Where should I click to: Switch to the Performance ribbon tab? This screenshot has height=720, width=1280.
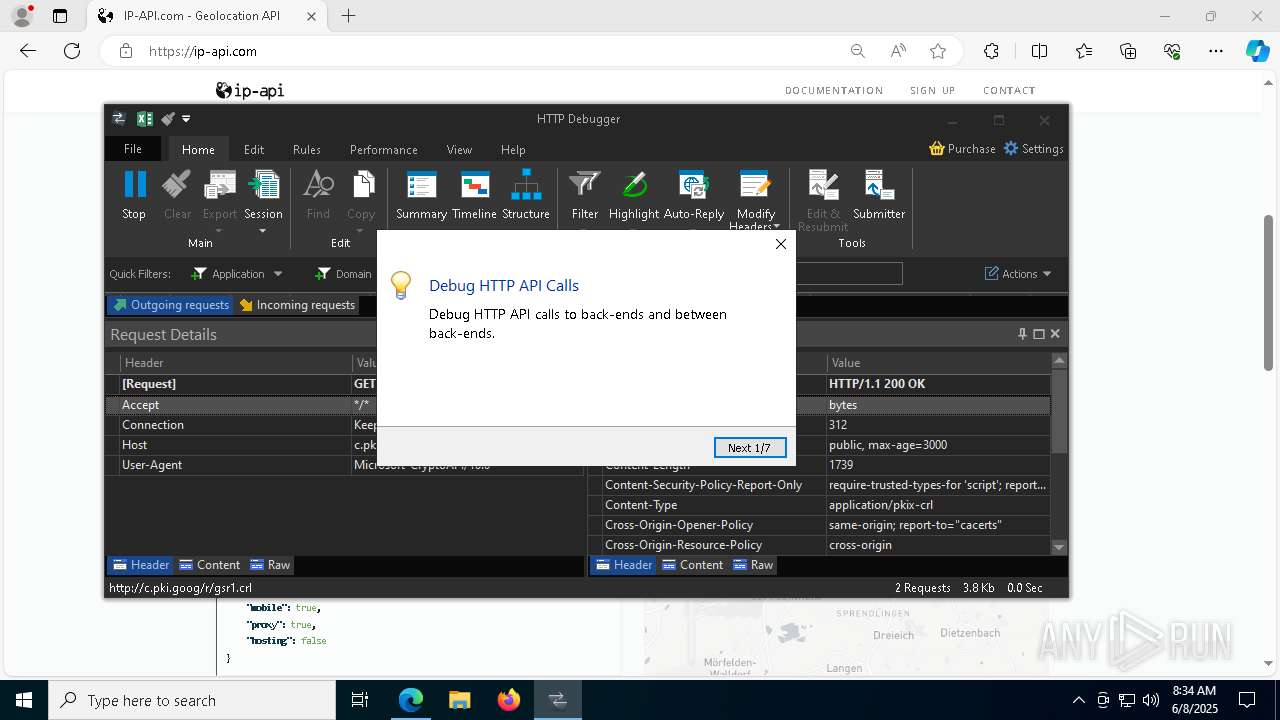coord(384,150)
